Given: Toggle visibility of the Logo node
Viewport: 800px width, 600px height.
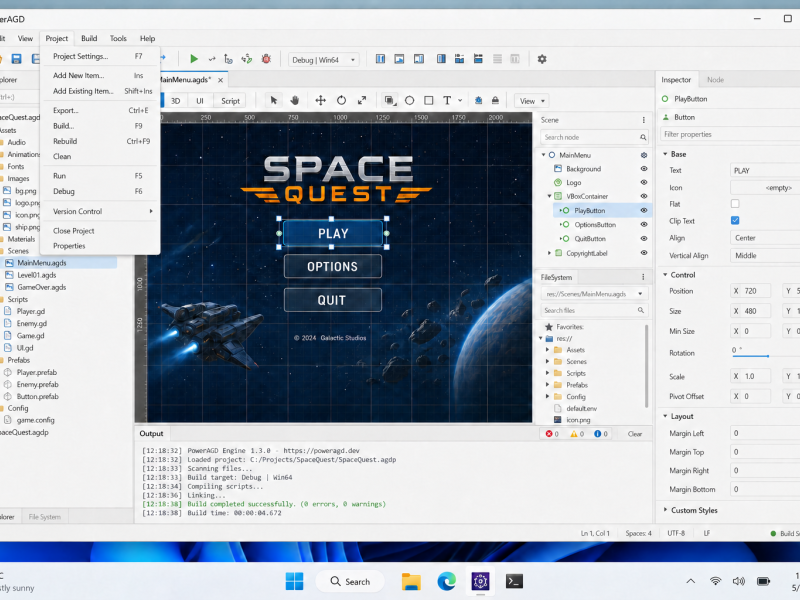Looking at the screenshot, I should (x=644, y=182).
